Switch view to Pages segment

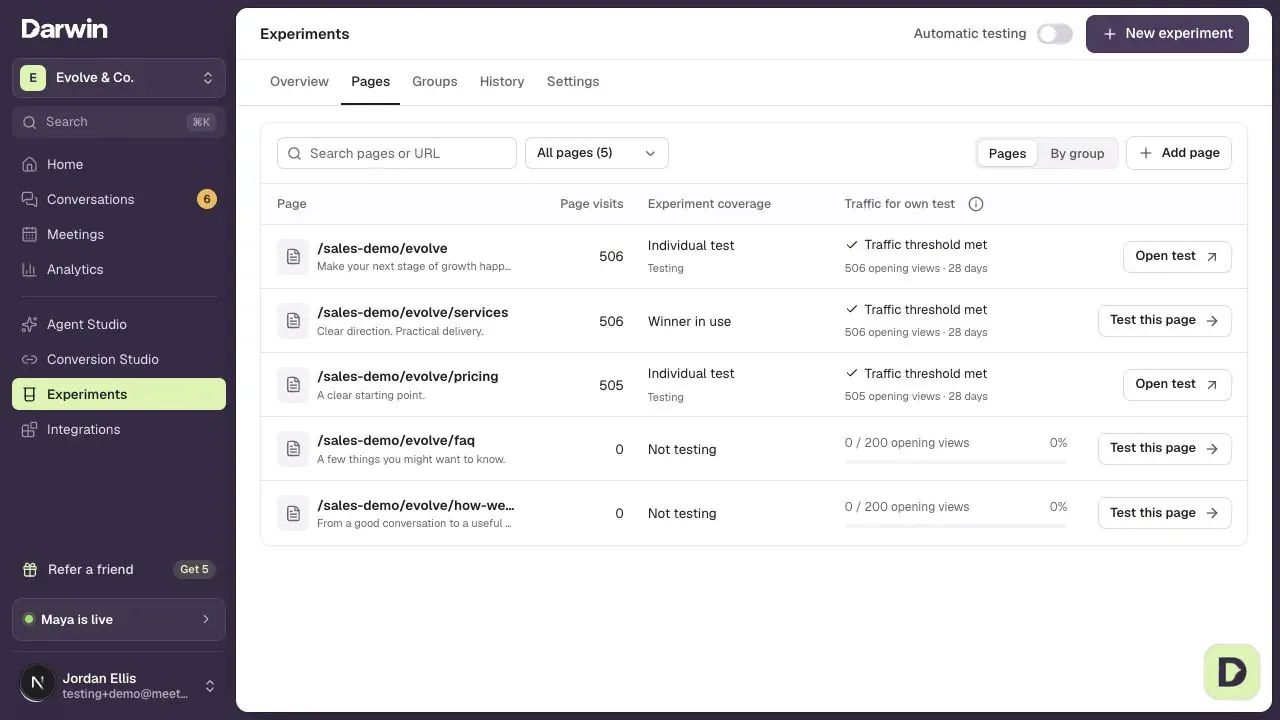(1007, 153)
